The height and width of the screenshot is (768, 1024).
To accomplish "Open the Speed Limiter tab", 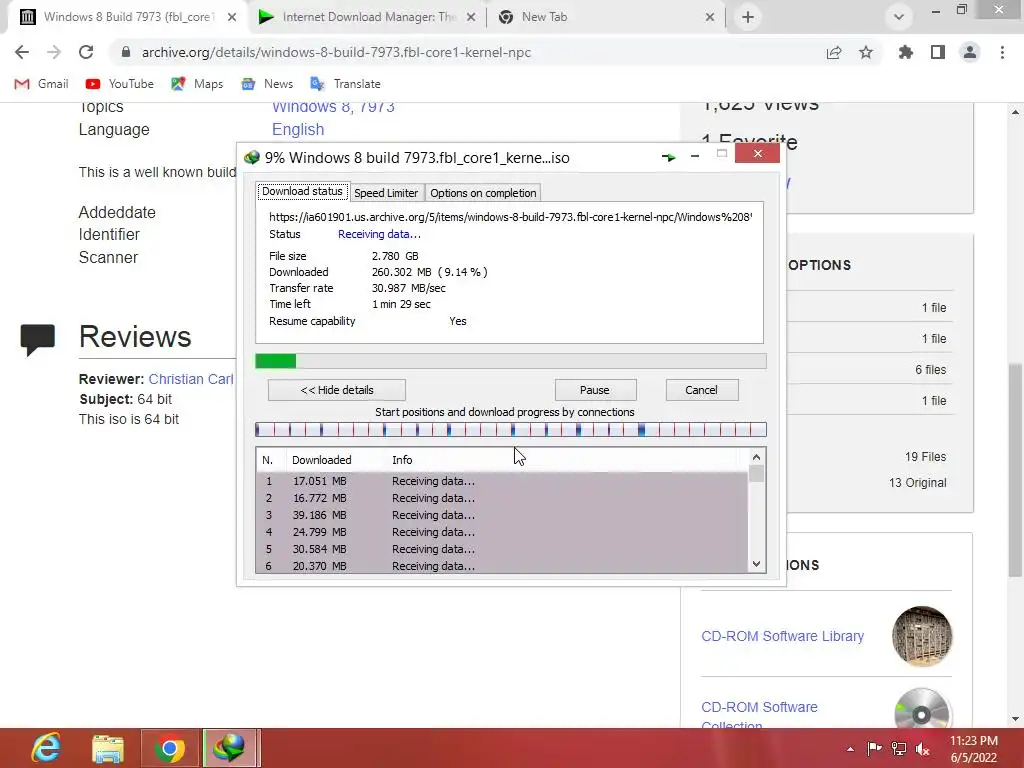I will [386, 193].
